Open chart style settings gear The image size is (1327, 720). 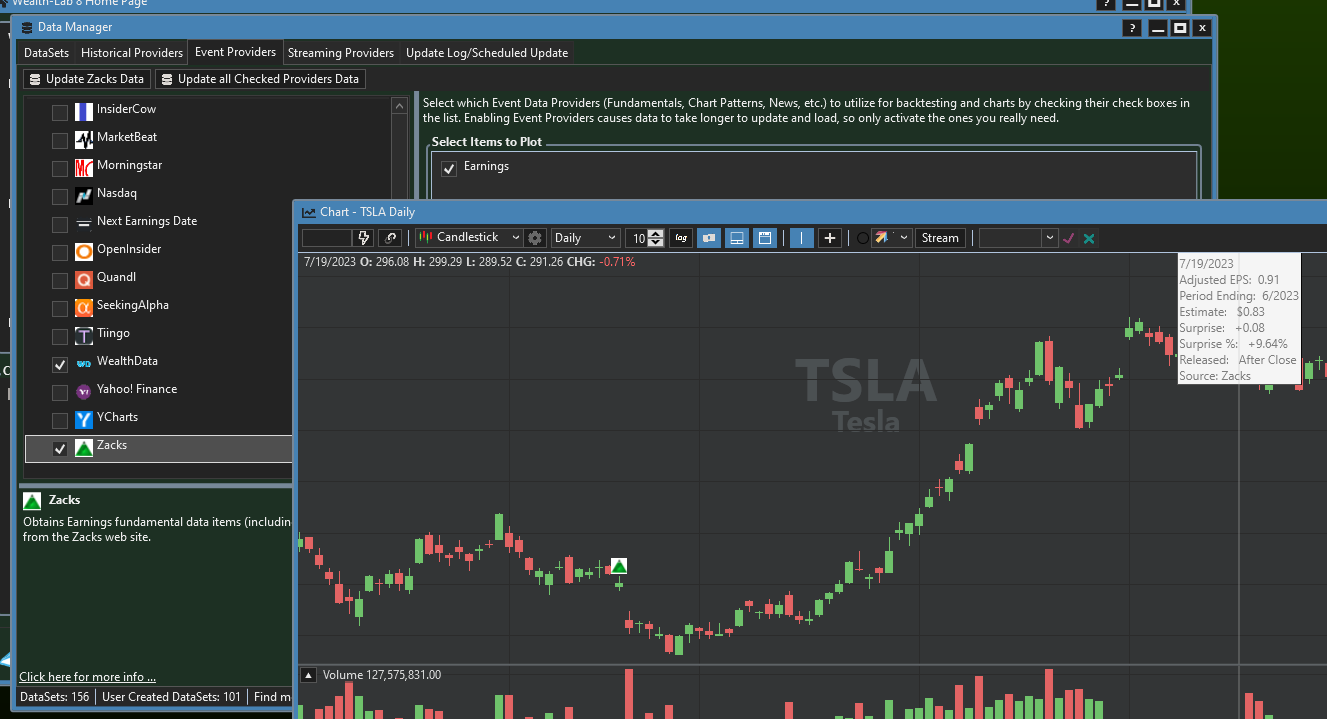click(535, 238)
